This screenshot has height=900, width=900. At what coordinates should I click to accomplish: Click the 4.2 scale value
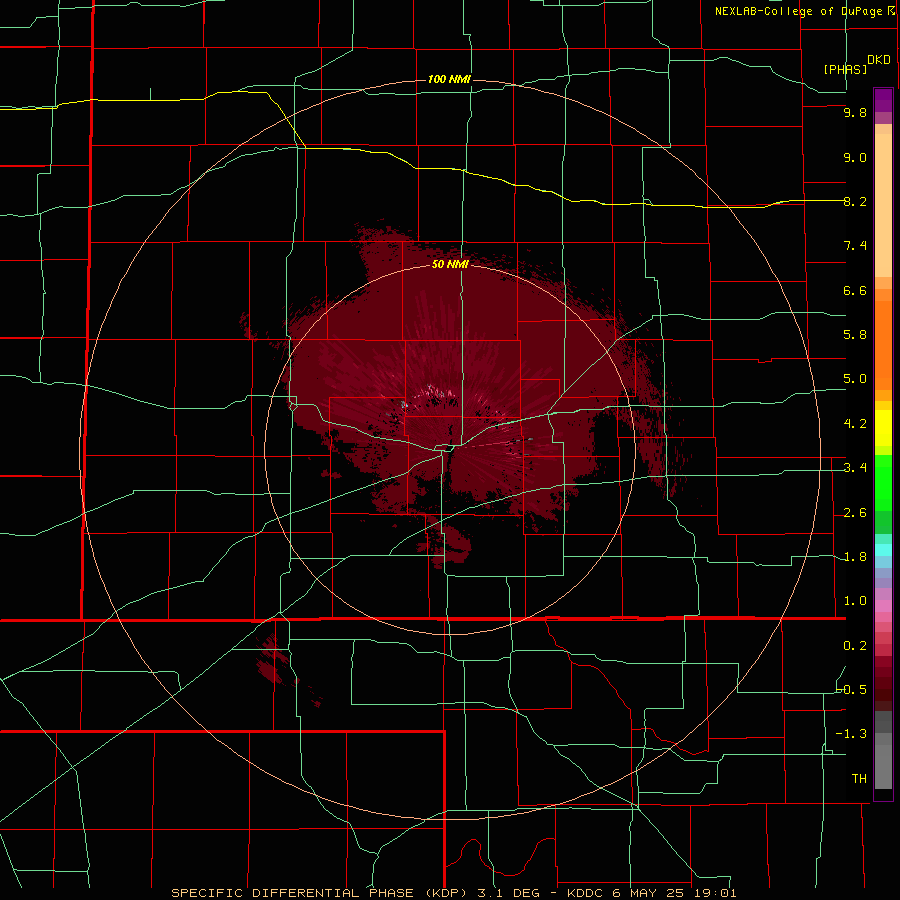[x=855, y=423]
